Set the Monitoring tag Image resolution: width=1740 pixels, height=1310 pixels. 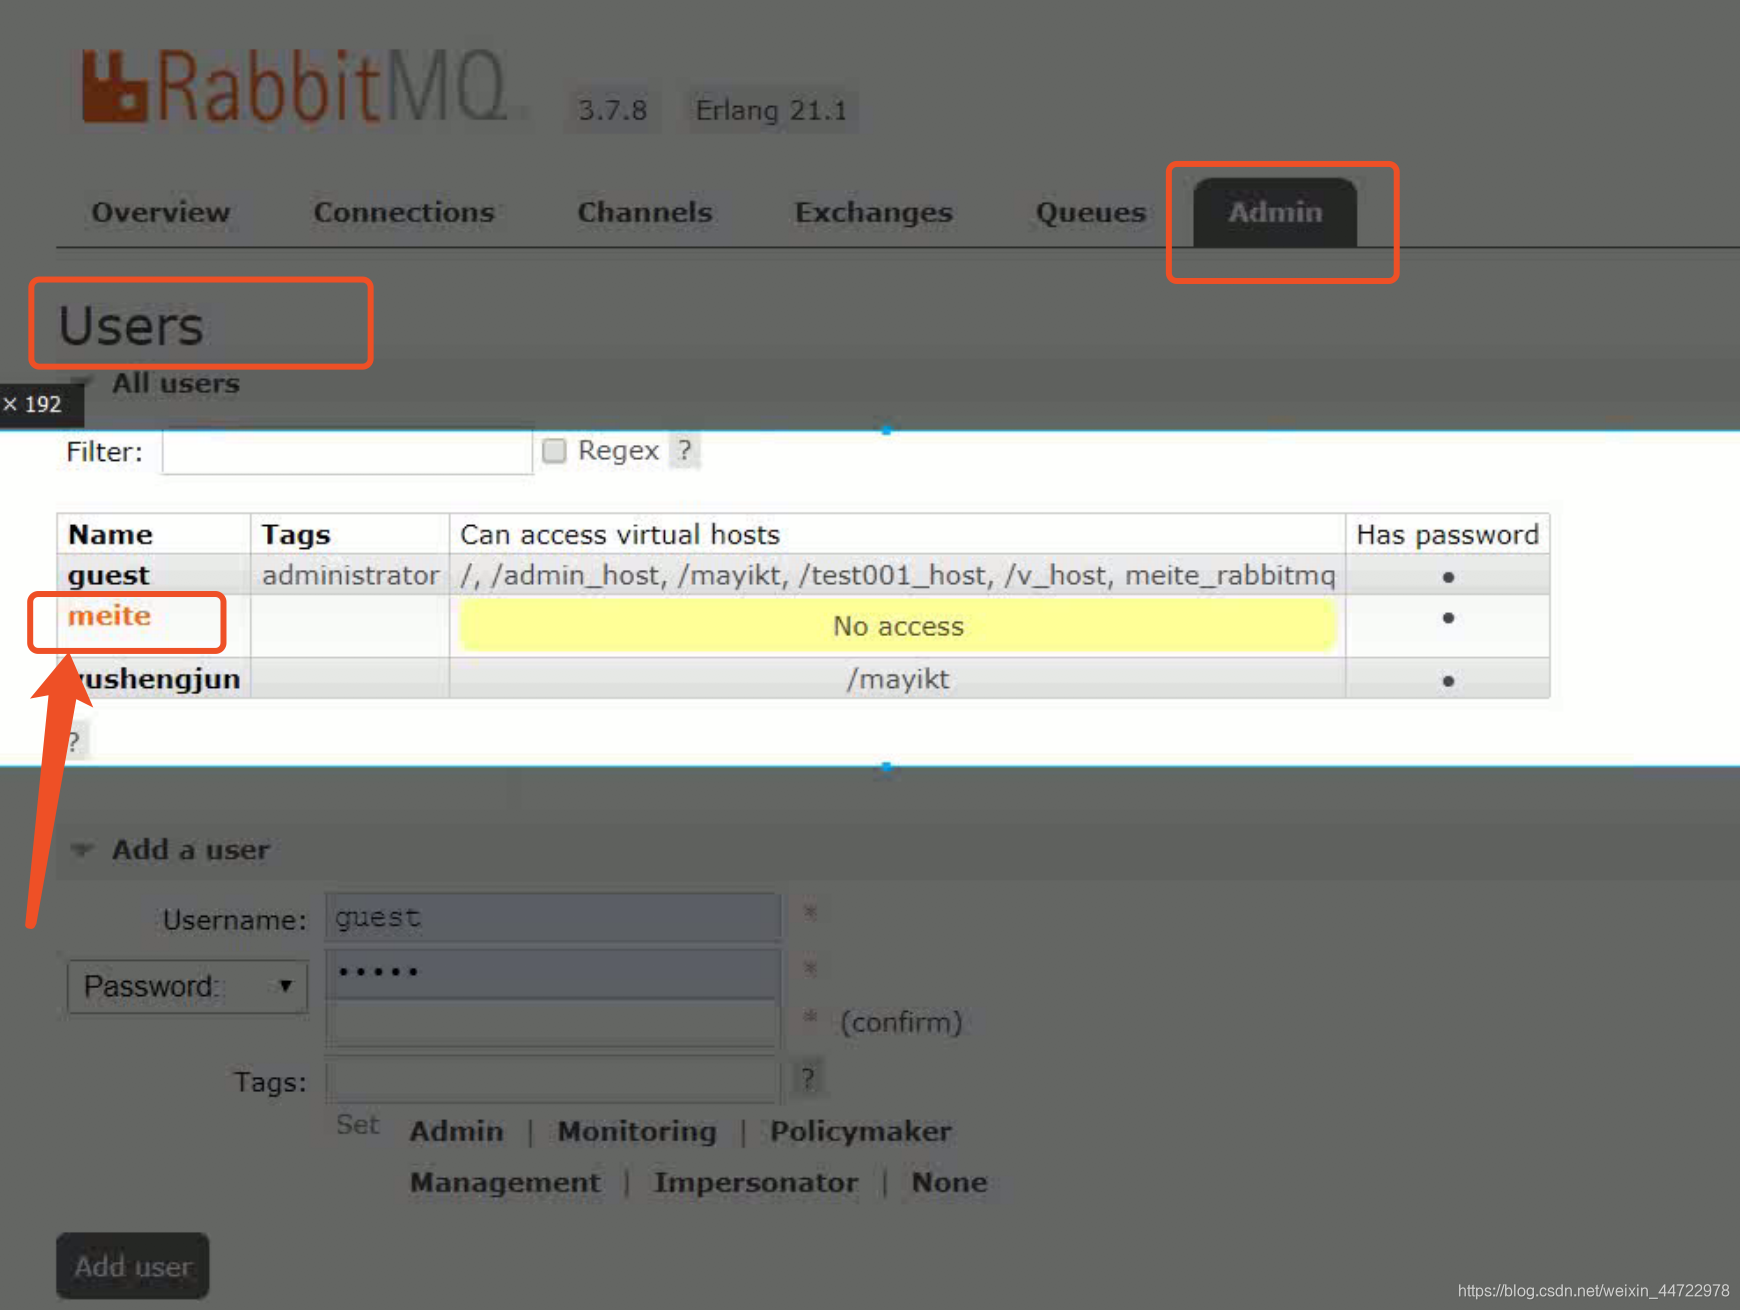point(637,1131)
